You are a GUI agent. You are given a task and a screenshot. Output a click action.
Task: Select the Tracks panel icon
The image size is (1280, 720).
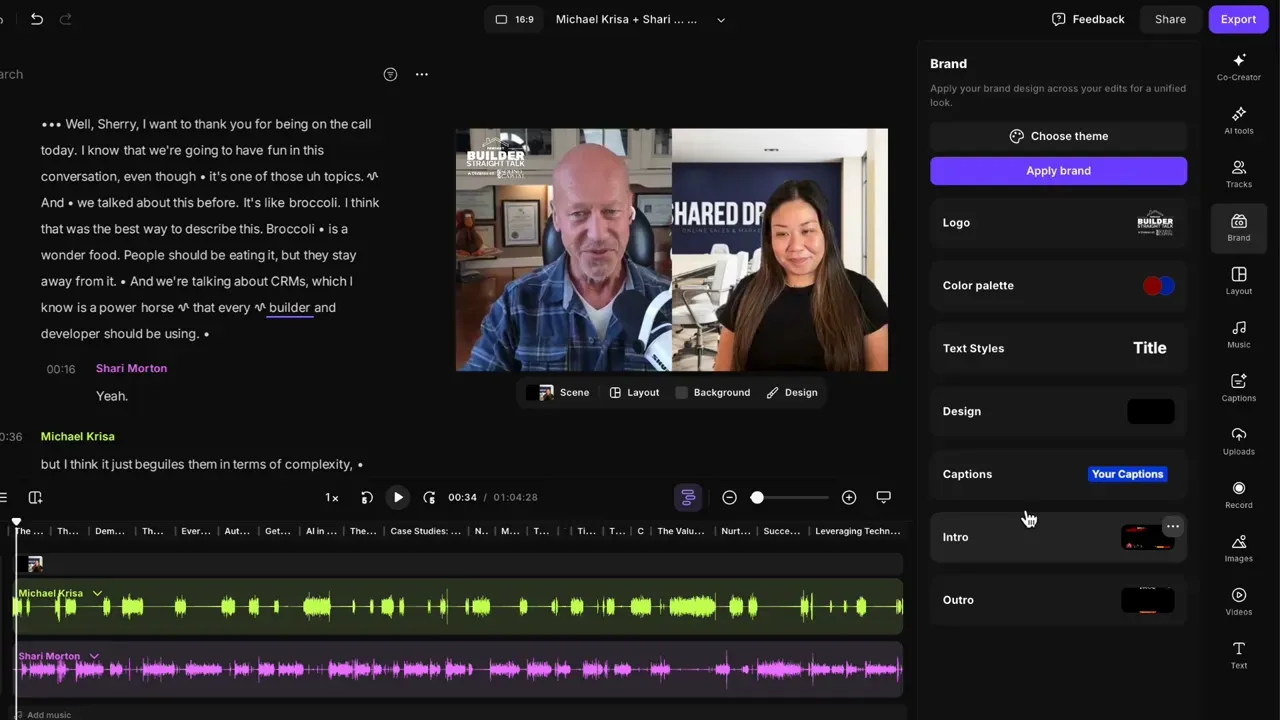1239,171
